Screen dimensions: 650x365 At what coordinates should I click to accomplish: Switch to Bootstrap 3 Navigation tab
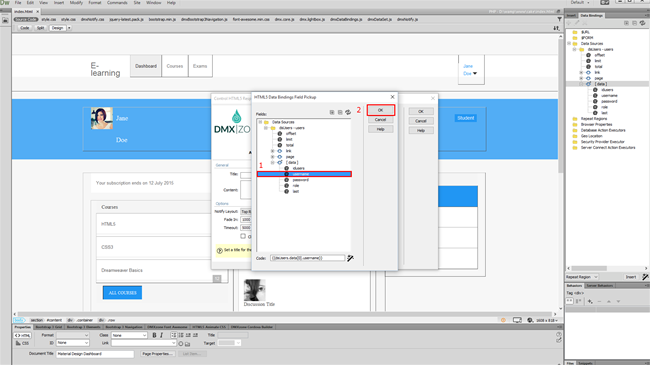124,327
